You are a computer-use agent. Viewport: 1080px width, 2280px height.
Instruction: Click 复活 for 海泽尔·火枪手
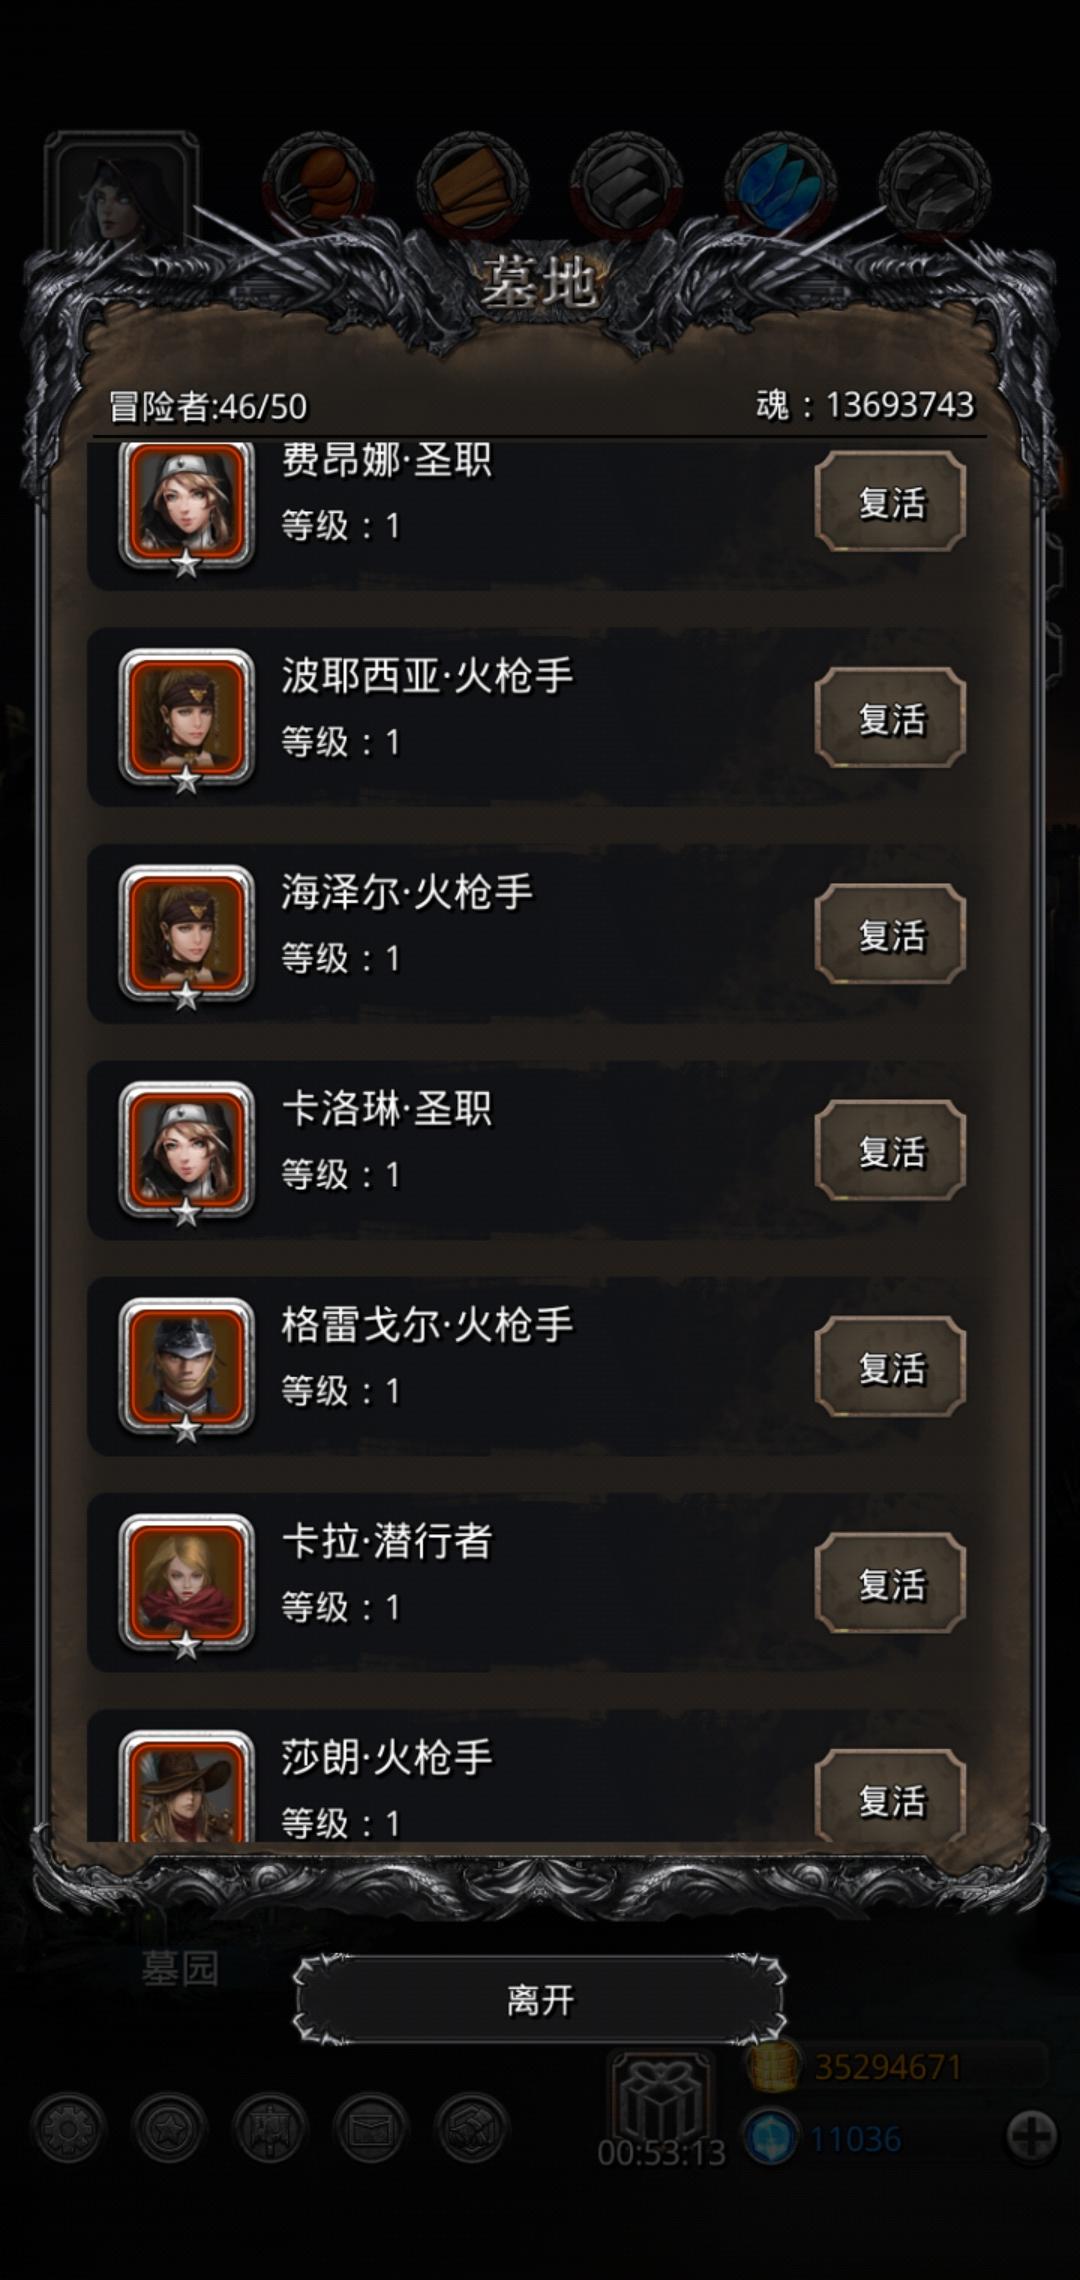[890, 935]
